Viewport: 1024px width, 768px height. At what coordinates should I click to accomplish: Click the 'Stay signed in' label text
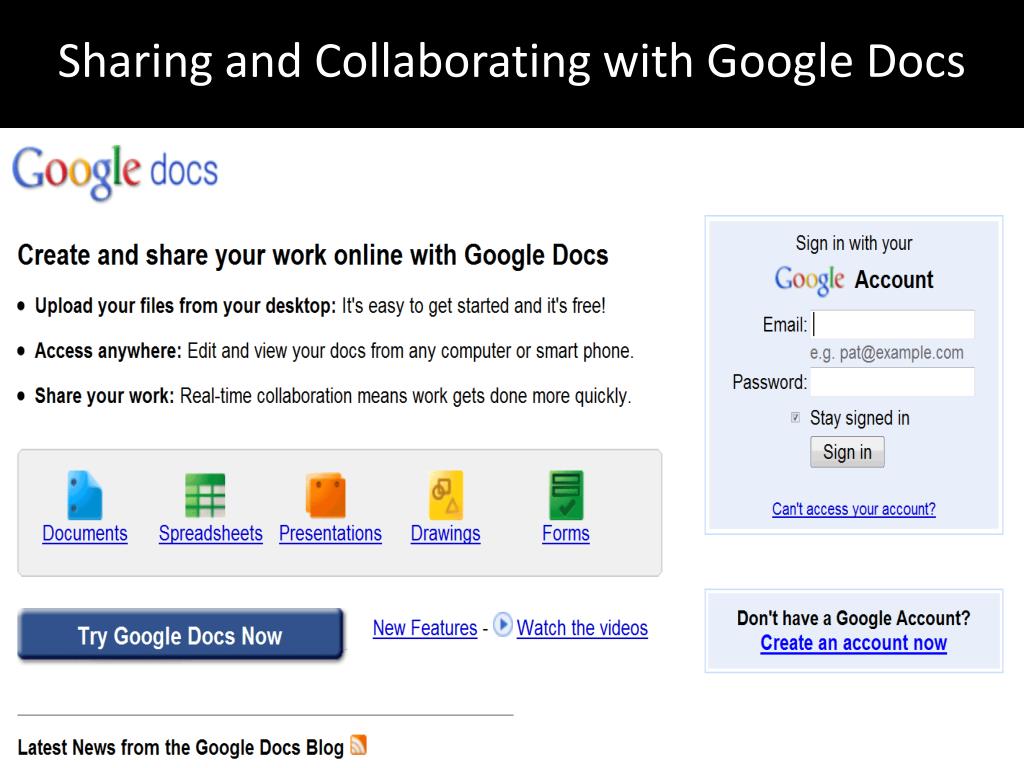(x=859, y=418)
